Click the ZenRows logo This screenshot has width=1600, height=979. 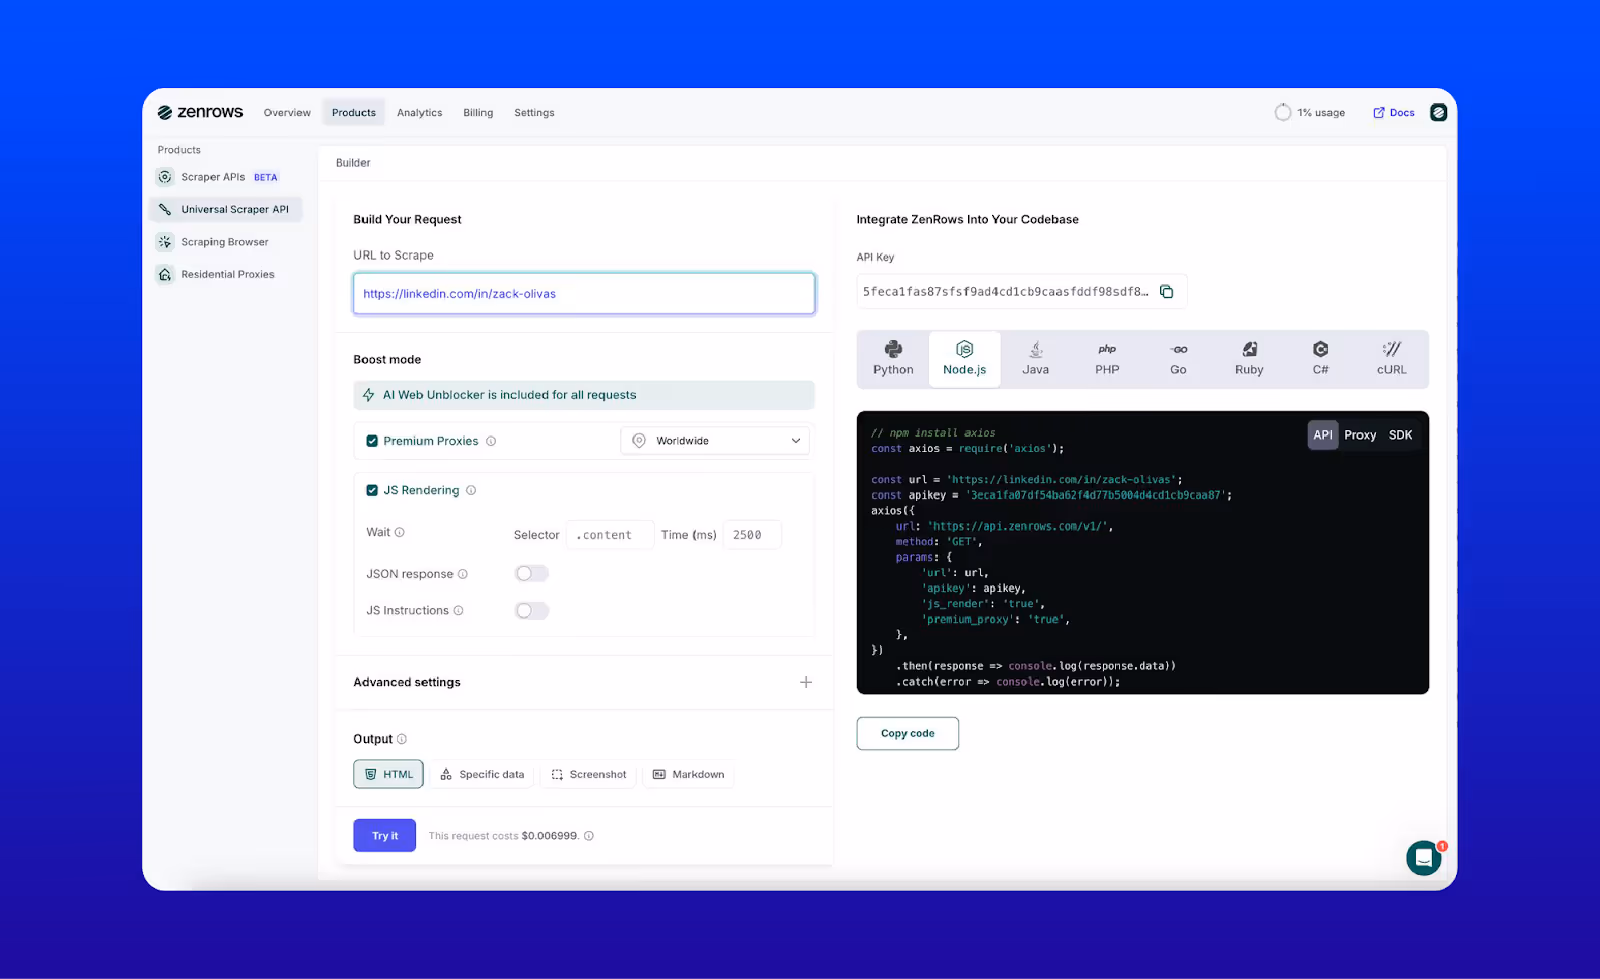(x=200, y=112)
